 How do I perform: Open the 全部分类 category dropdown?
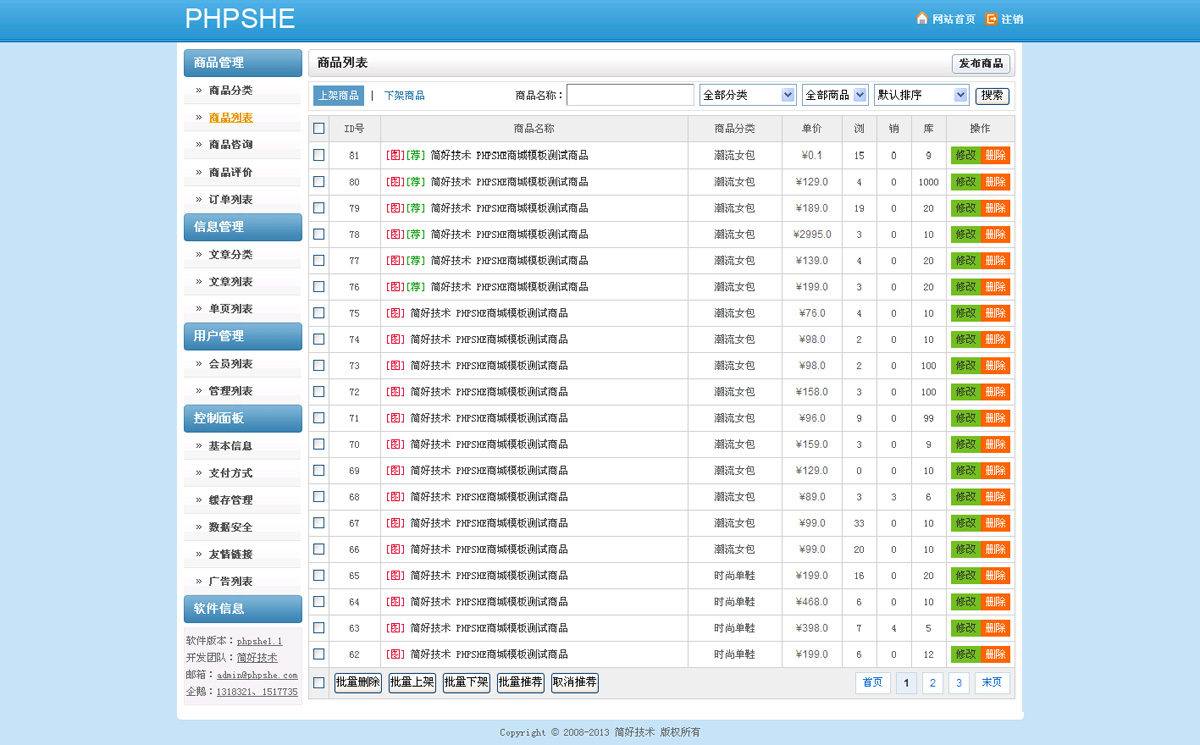point(747,94)
